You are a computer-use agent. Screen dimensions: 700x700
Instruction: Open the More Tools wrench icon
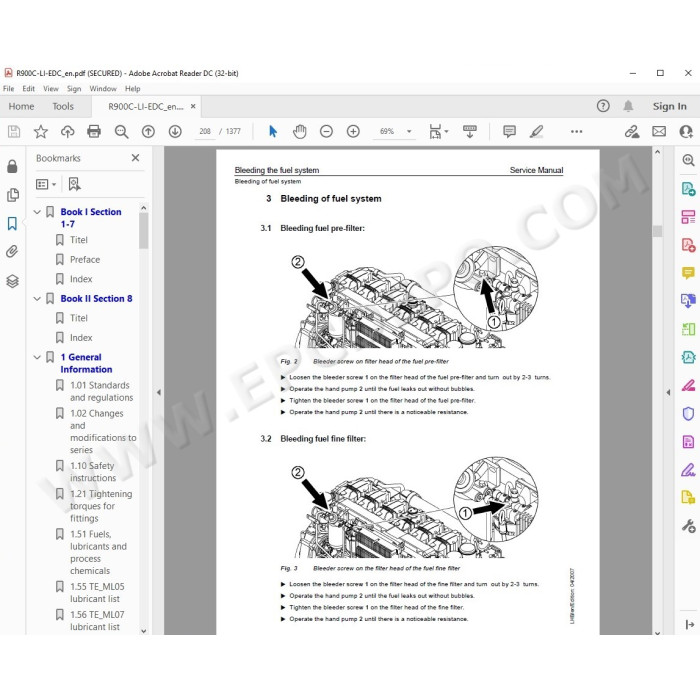(x=688, y=526)
